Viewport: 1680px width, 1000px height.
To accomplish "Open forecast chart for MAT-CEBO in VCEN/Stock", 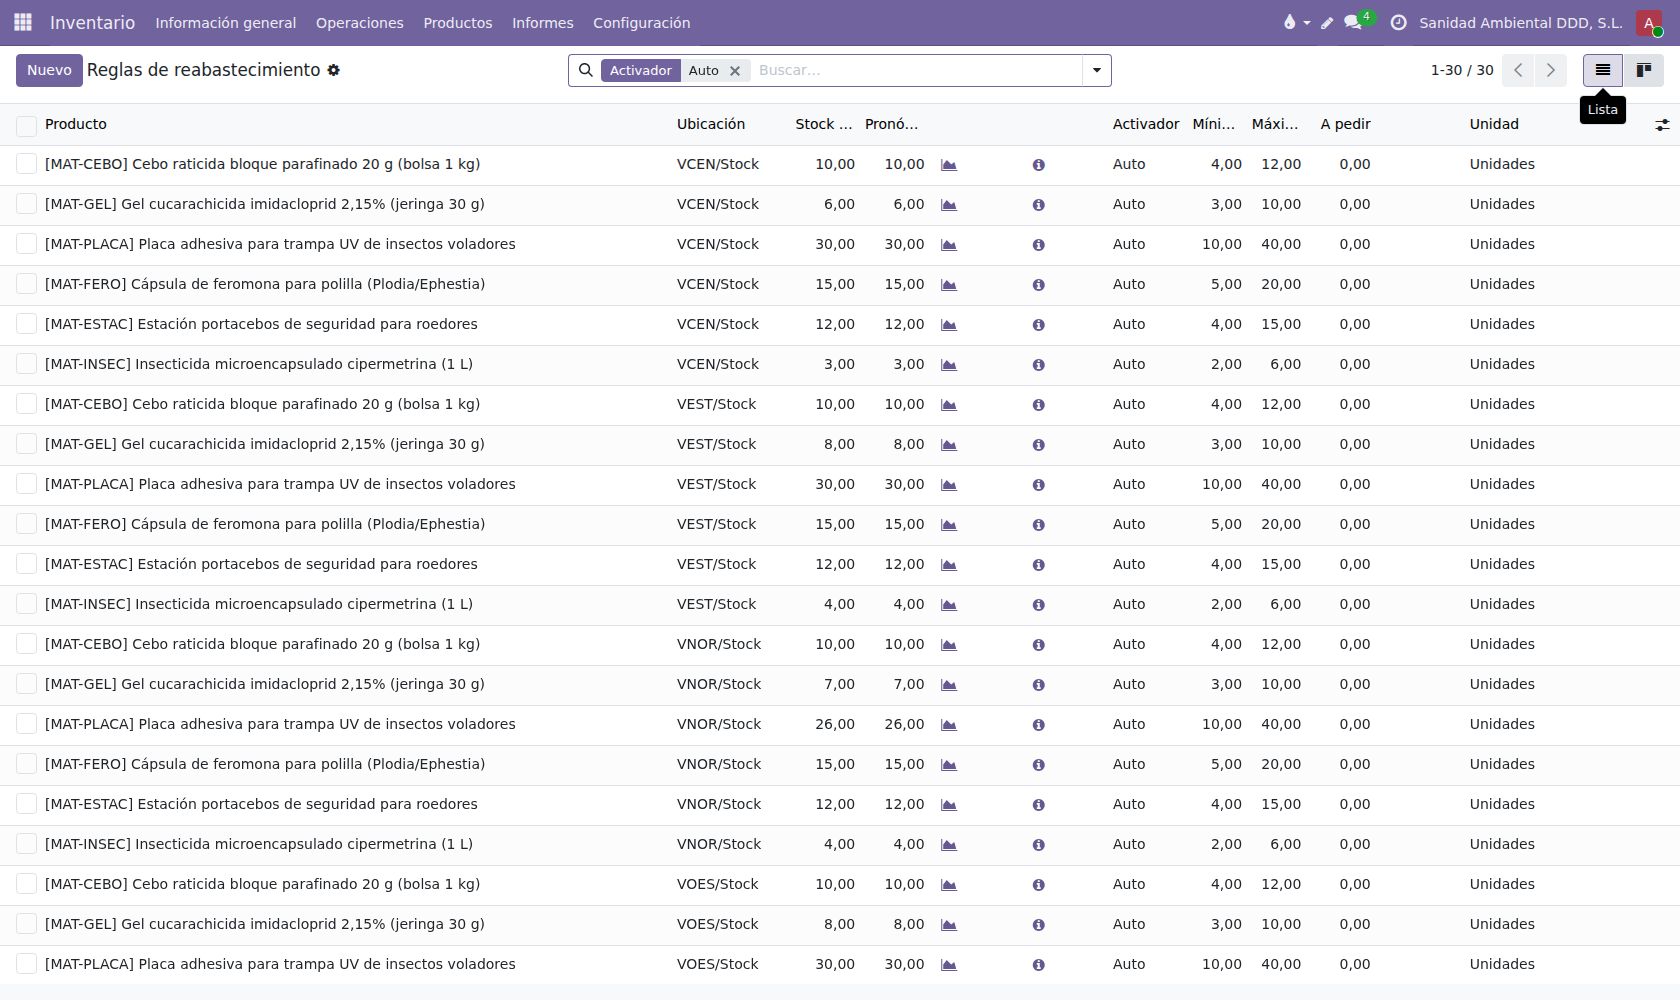I will [949, 165].
